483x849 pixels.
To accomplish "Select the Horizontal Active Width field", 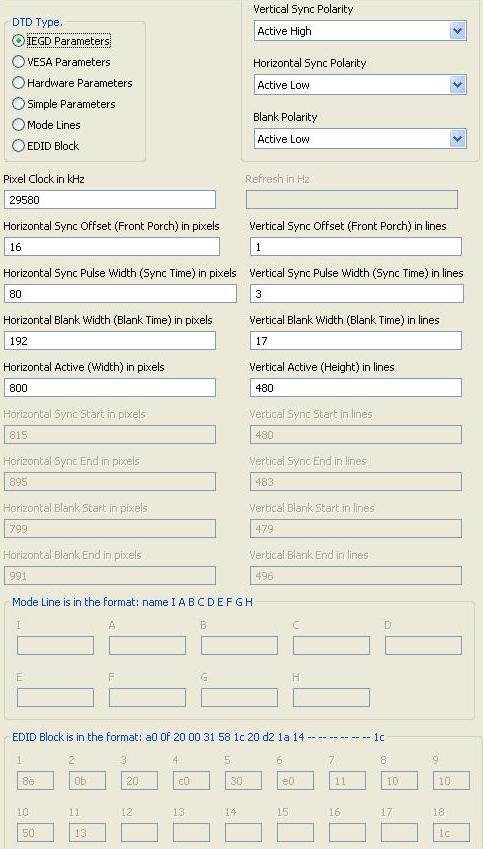I will 110,388.
